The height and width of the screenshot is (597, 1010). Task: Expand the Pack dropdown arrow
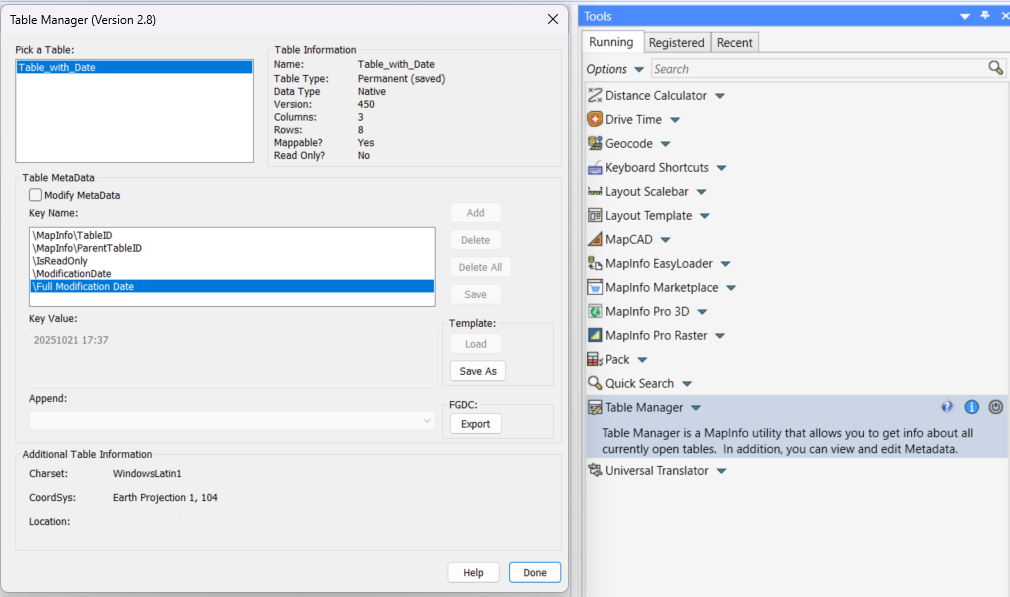pos(642,360)
